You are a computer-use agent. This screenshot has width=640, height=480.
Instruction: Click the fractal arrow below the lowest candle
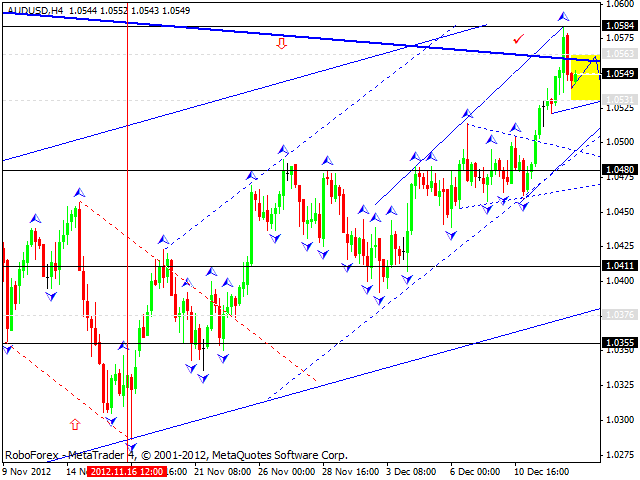point(131,448)
